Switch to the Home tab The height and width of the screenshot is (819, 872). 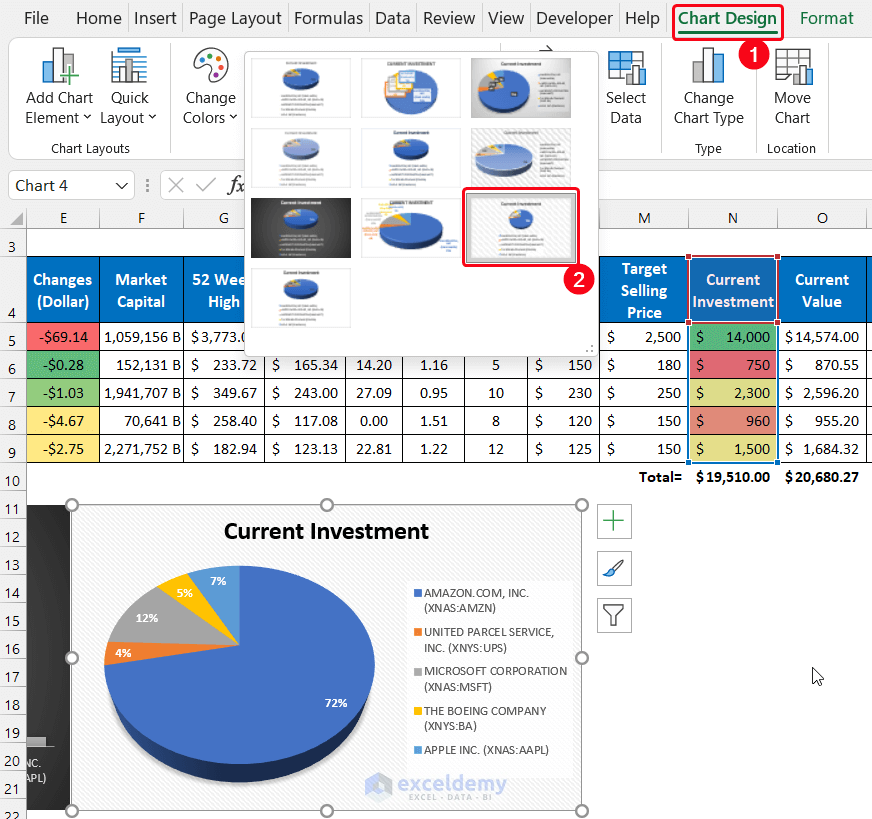[x=98, y=18]
